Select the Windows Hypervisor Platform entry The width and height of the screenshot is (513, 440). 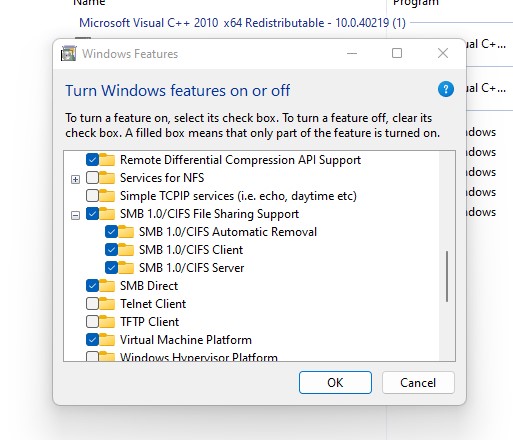point(199,357)
